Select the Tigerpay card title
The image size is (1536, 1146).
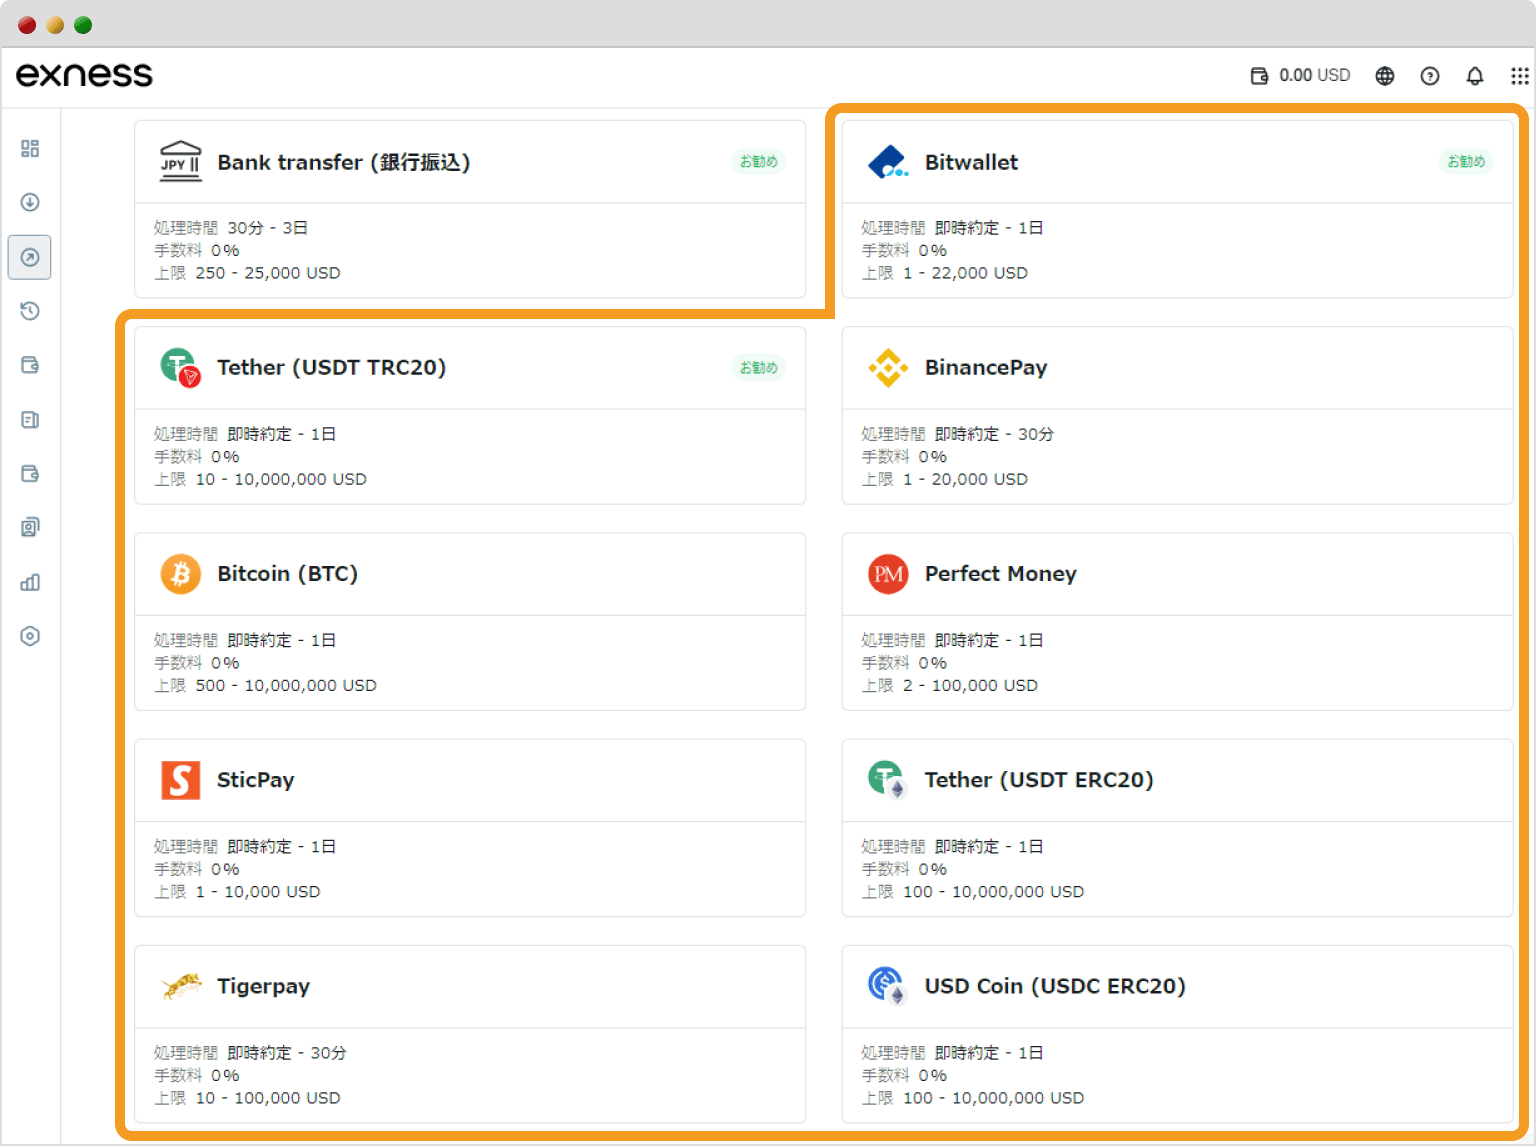[x=263, y=987]
